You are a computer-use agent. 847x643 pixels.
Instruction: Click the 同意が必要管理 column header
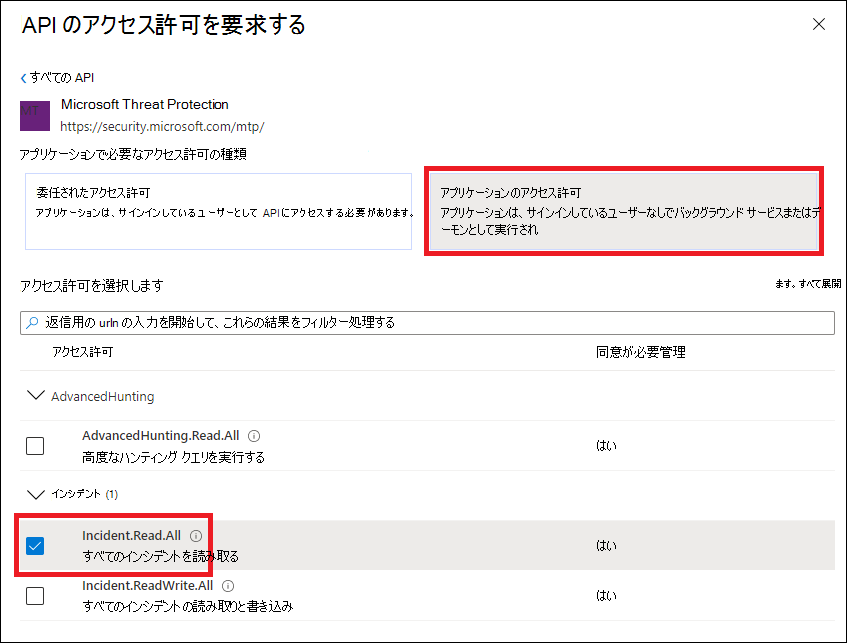click(x=640, y=352)
